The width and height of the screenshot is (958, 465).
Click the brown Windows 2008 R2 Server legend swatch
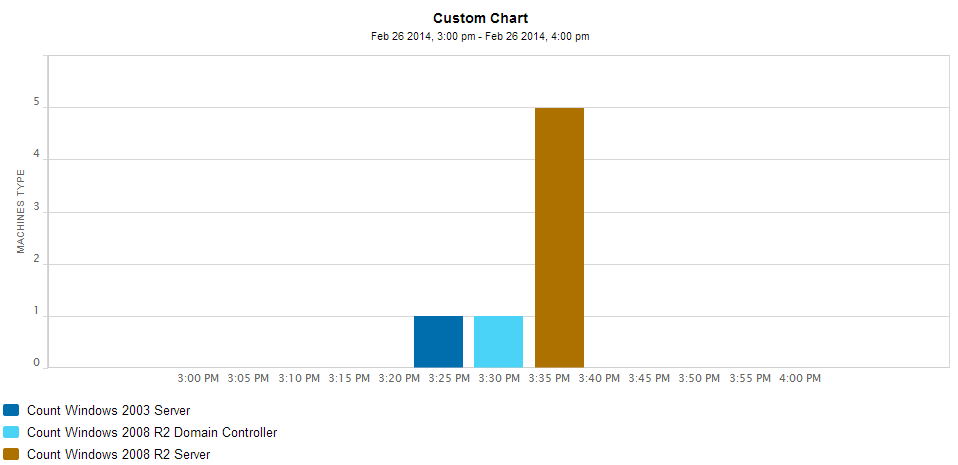(11, 455)
